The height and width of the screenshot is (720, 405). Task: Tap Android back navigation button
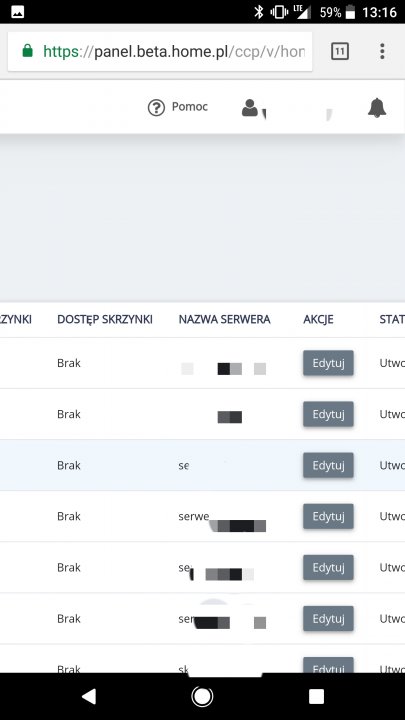pos(89,696)
